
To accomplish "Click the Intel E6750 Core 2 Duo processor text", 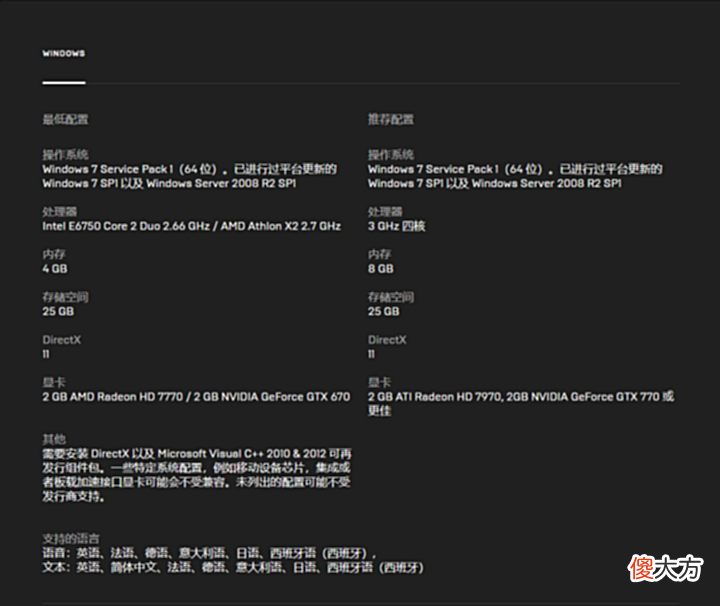I will (191, 226).
